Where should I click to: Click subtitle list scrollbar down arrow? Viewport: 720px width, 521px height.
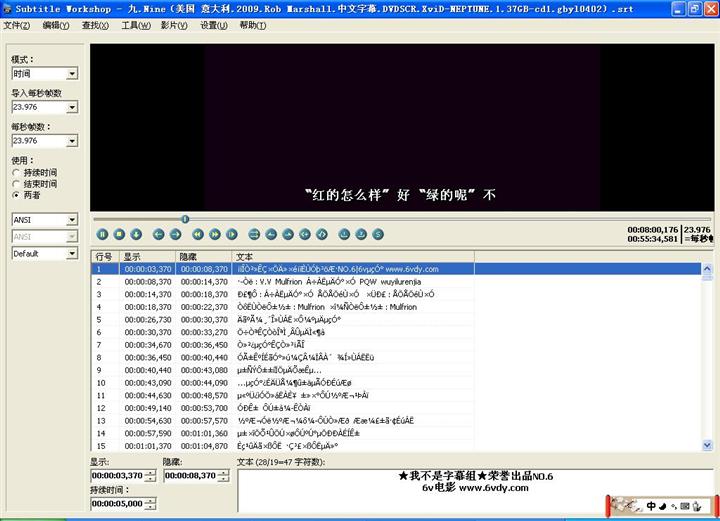point(707,445)
